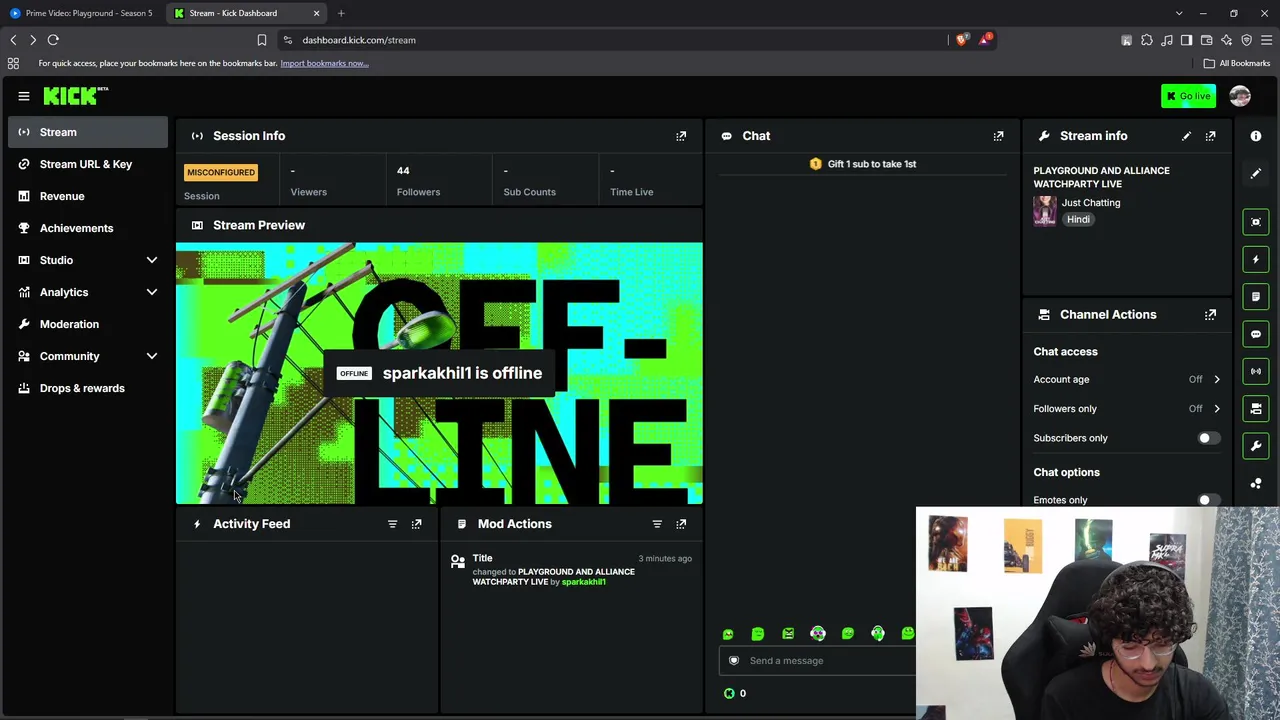Click the Brave Shields icon
The width and height of the screenshot is (1280, 720).
coord(962,40)
